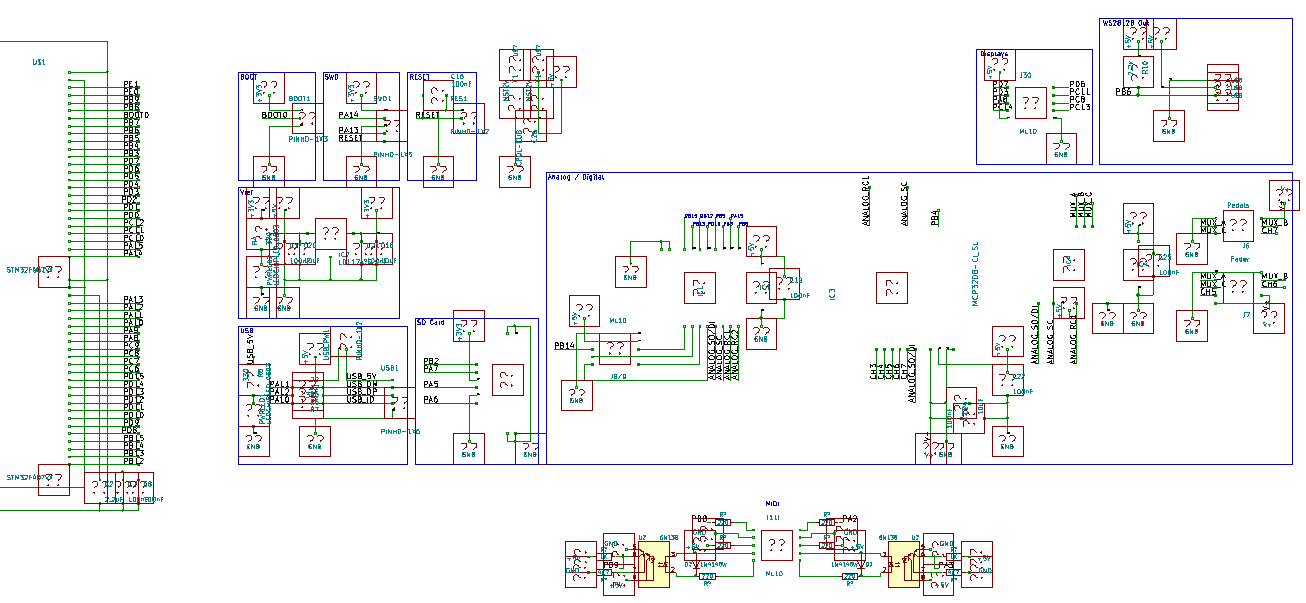Select the Pedals J6 connector symbol
The image size is (1306, 603).
click(1238, 225)
